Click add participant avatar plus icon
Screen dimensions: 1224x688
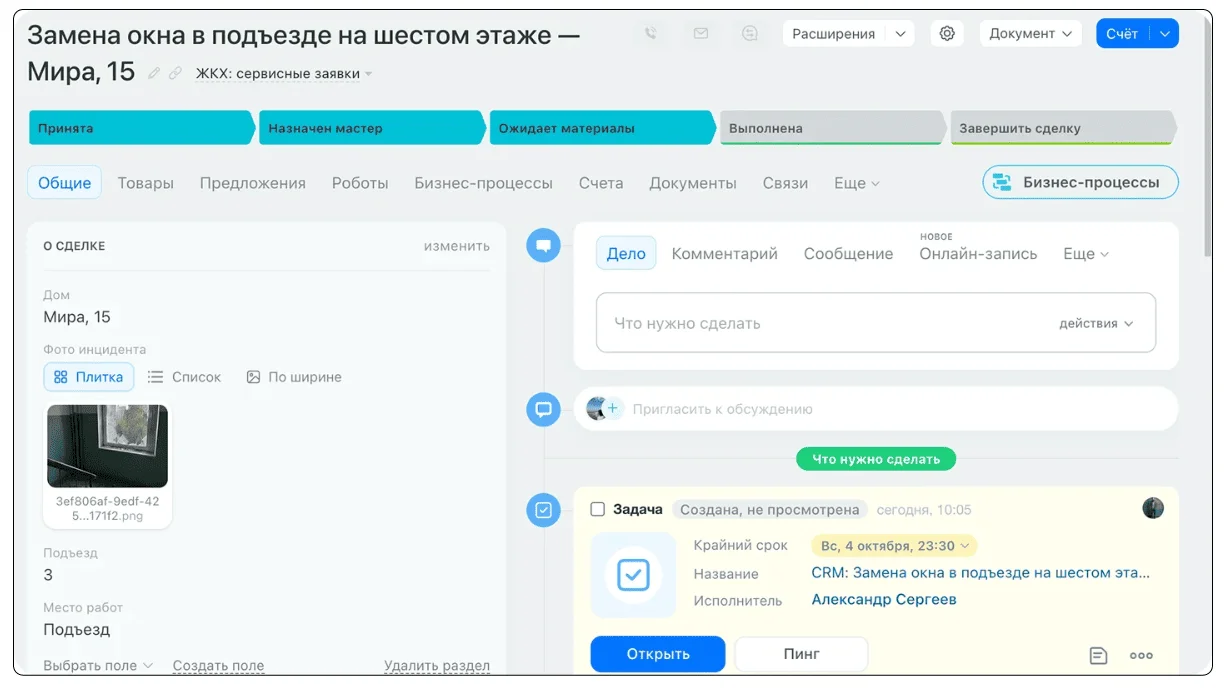613,409
